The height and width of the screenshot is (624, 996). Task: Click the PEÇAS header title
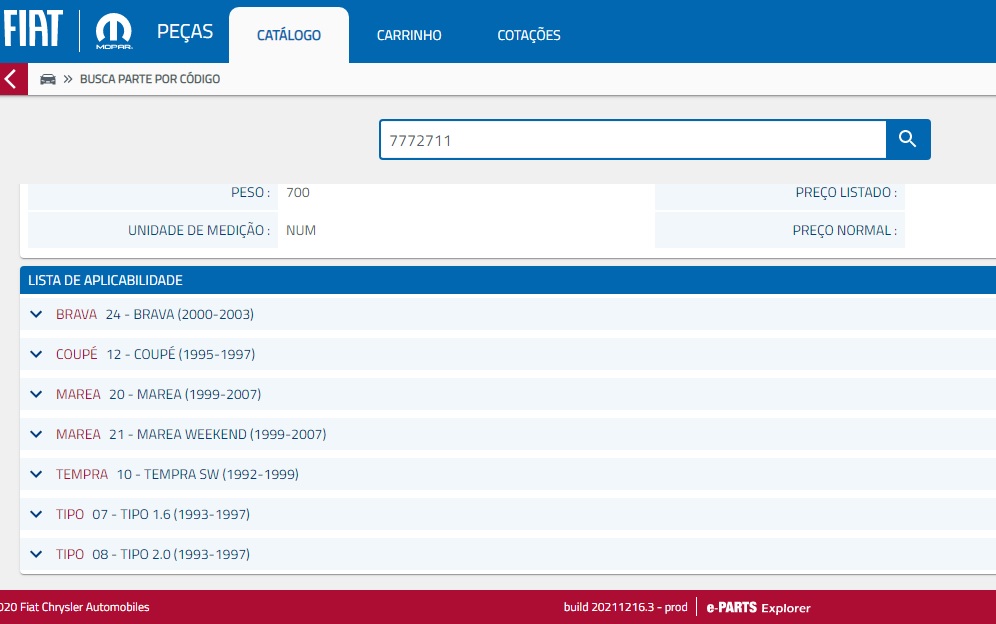pos(185,31)
